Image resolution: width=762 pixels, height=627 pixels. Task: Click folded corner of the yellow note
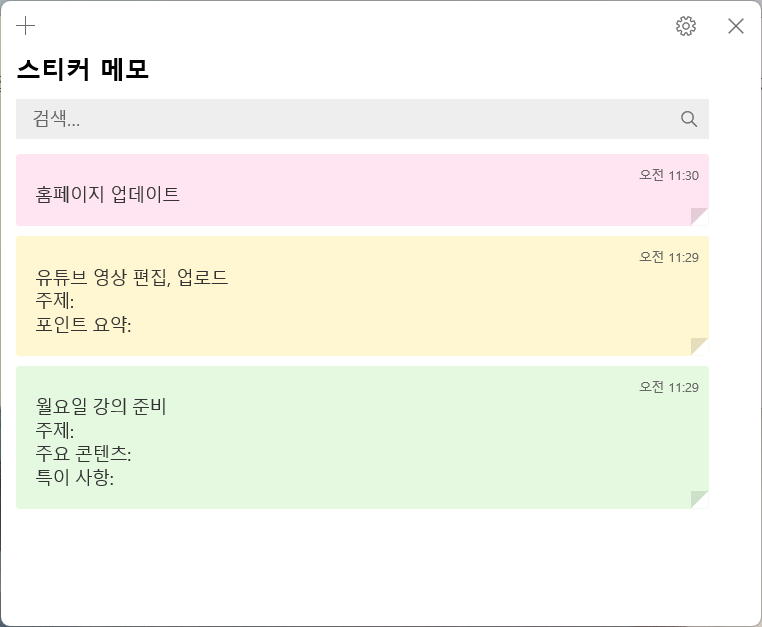click(699, 347)
